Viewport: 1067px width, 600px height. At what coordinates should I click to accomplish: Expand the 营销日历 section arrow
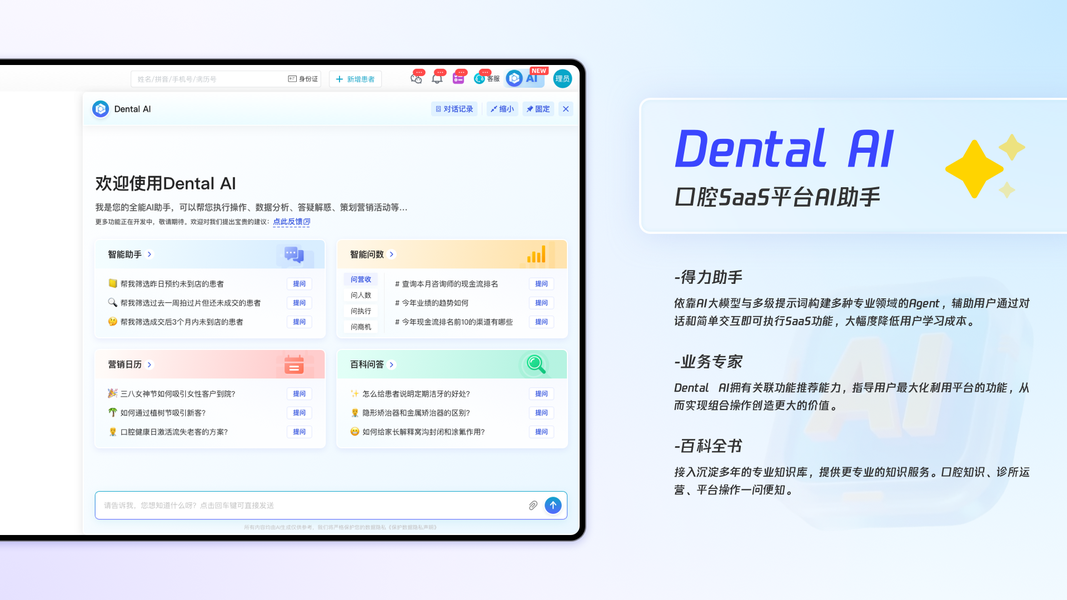pyautogui.click(x=150, y=365)
